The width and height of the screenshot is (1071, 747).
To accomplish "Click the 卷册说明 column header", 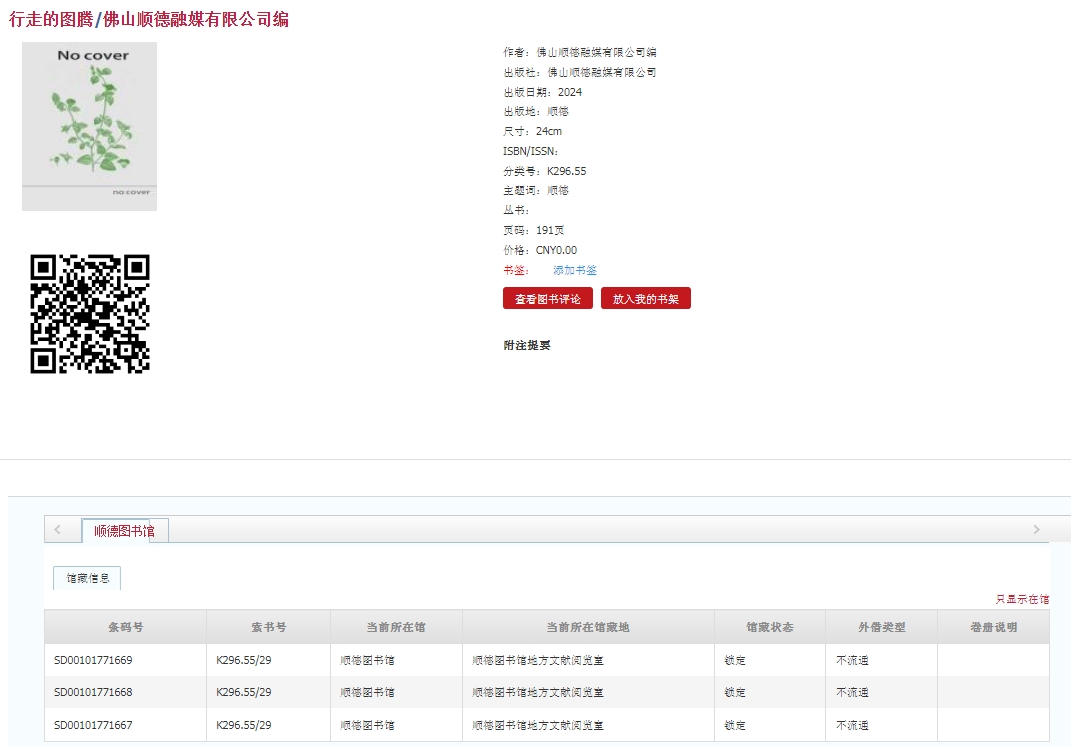I will (994, 627).
